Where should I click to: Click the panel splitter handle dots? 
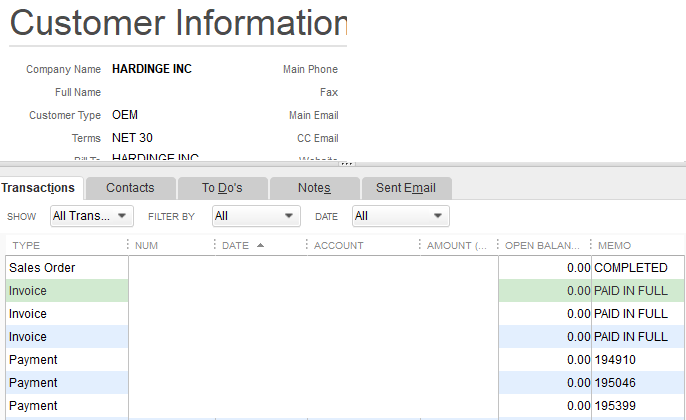pos(346,163)
